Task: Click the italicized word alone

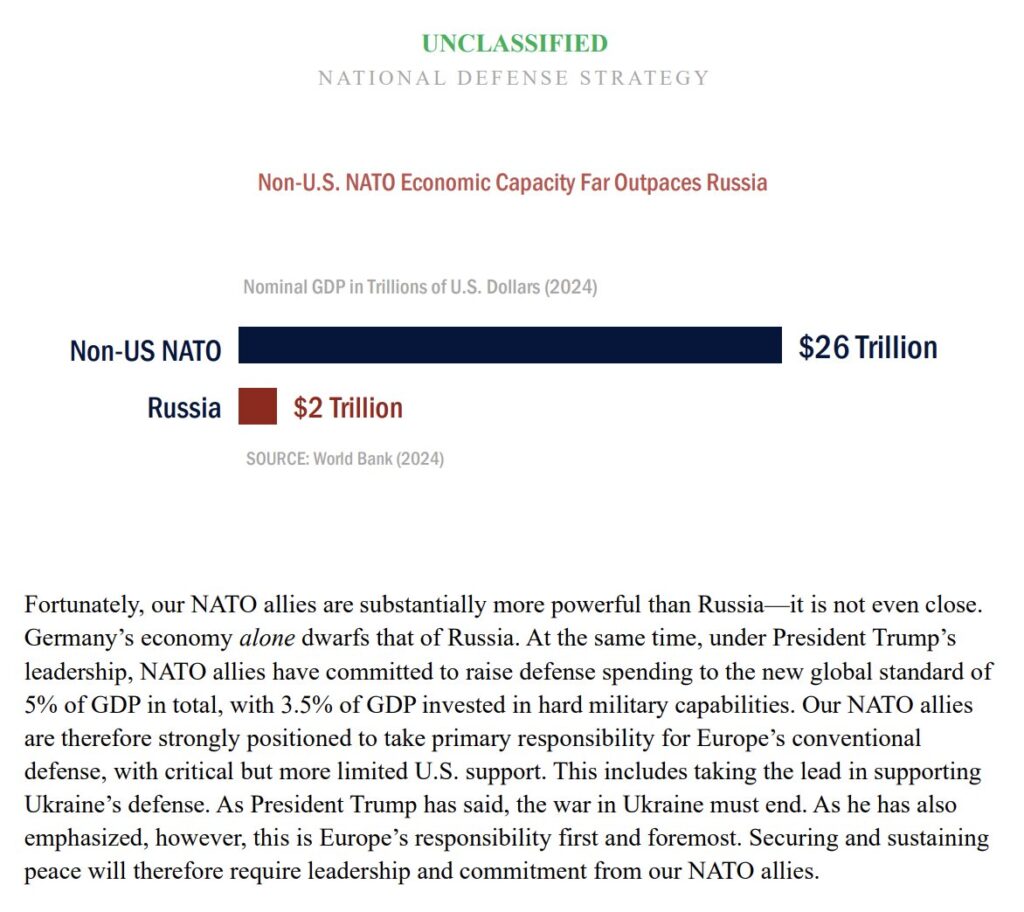Action: (x=267, y=638)
